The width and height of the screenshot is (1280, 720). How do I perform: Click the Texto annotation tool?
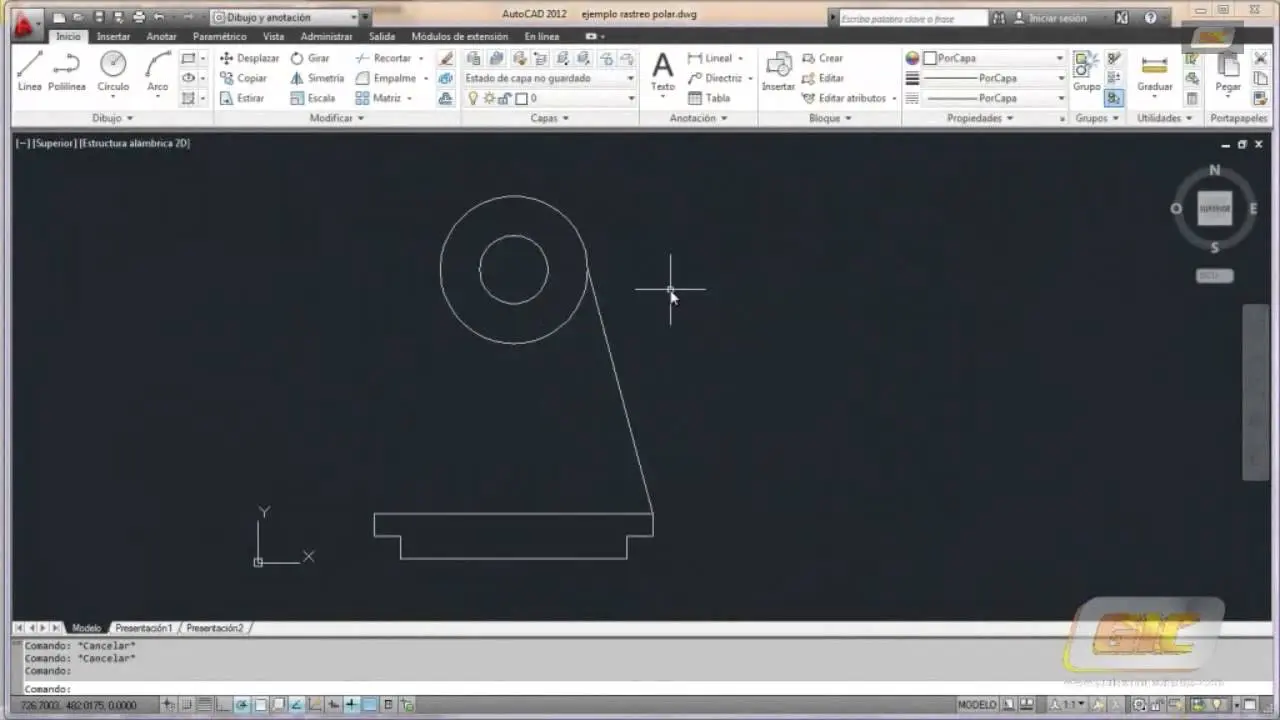coord(663,73)
